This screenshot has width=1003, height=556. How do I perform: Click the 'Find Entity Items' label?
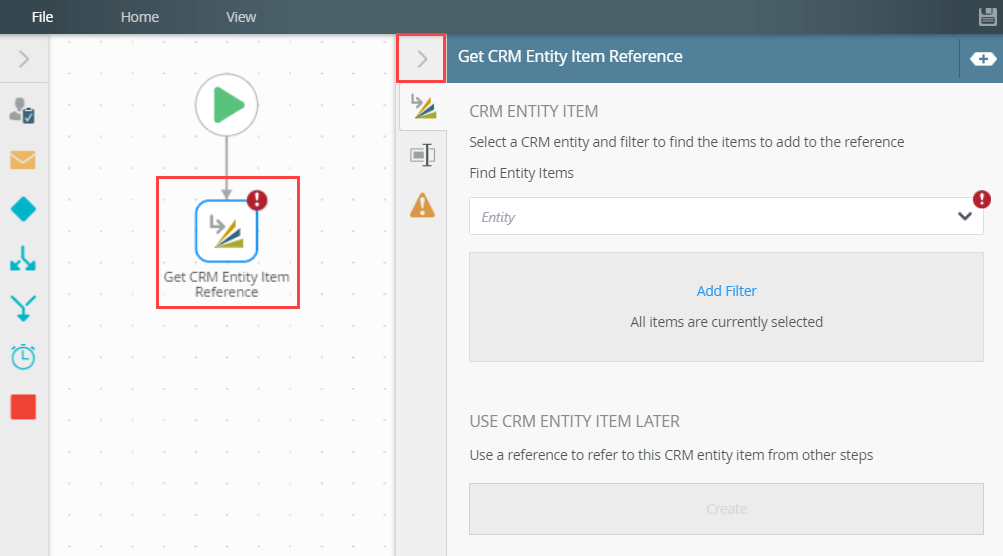[521, 173]
